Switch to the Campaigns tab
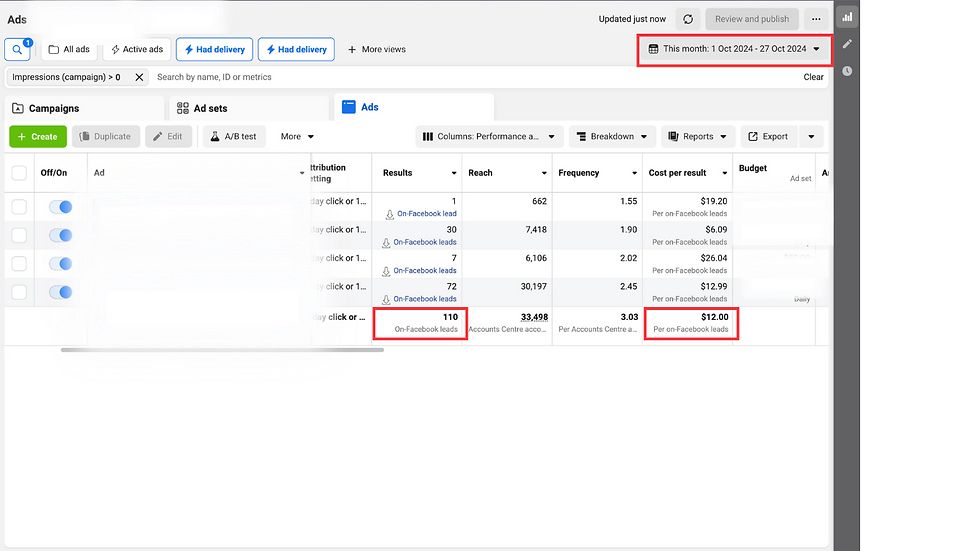The image size is (980, 551). coord(84,108)
